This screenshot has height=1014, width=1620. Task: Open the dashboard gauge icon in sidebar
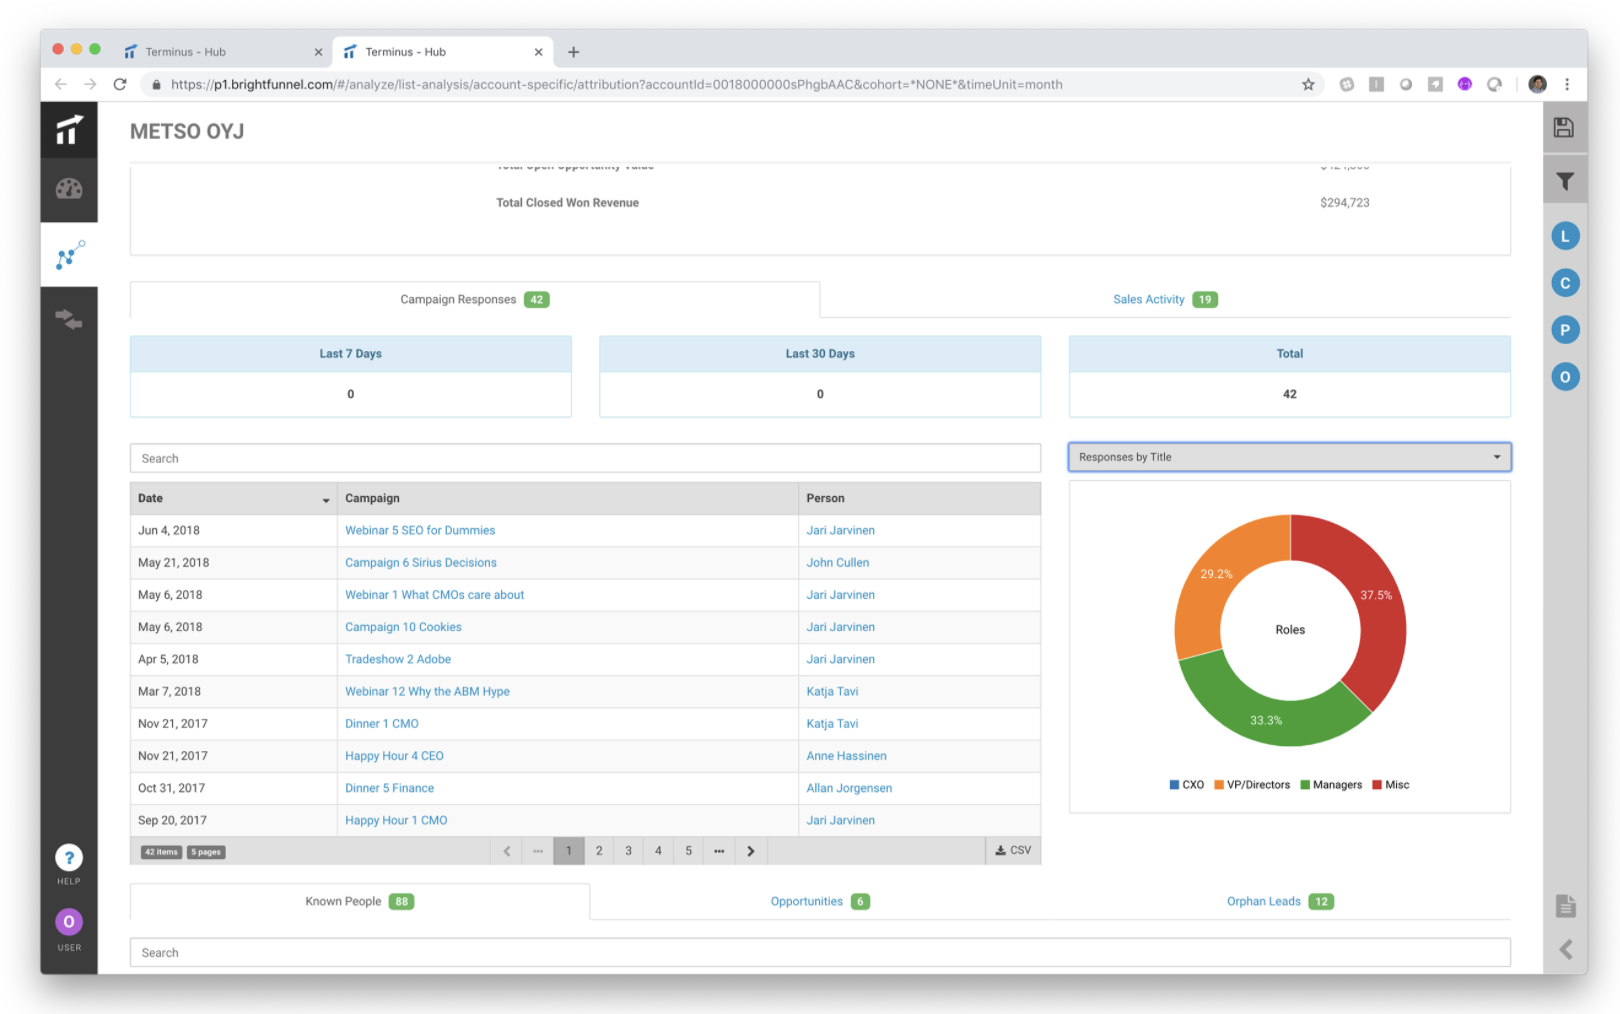(69, 189)
